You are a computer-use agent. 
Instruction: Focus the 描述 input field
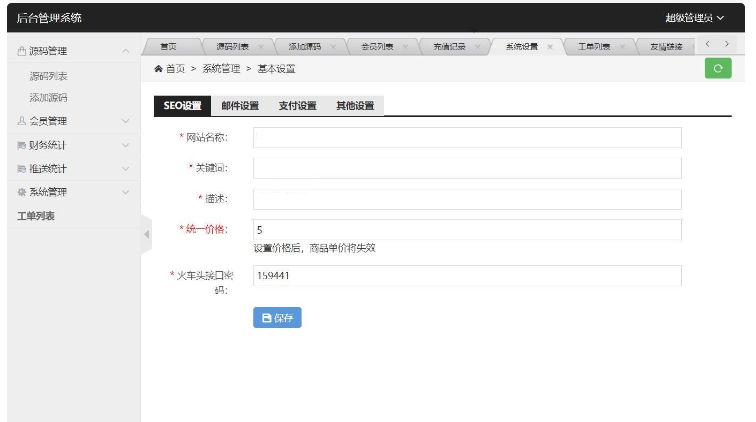click(x=467, y=199)
